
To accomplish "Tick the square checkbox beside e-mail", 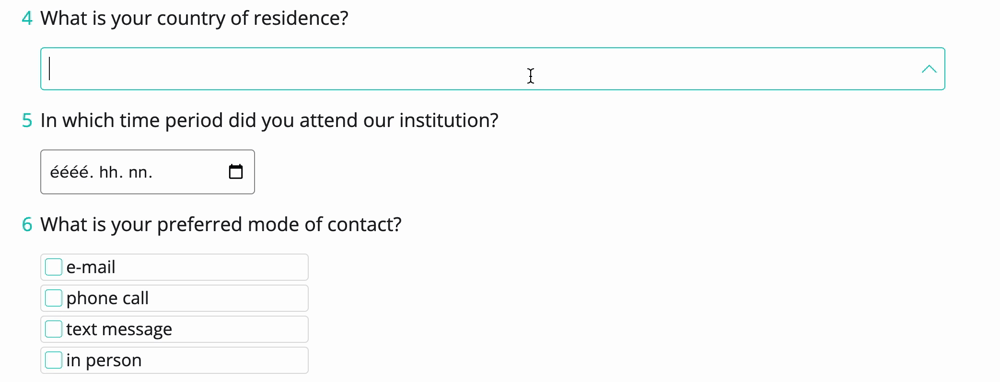I will pyautogui.click(x=54, y=267).
